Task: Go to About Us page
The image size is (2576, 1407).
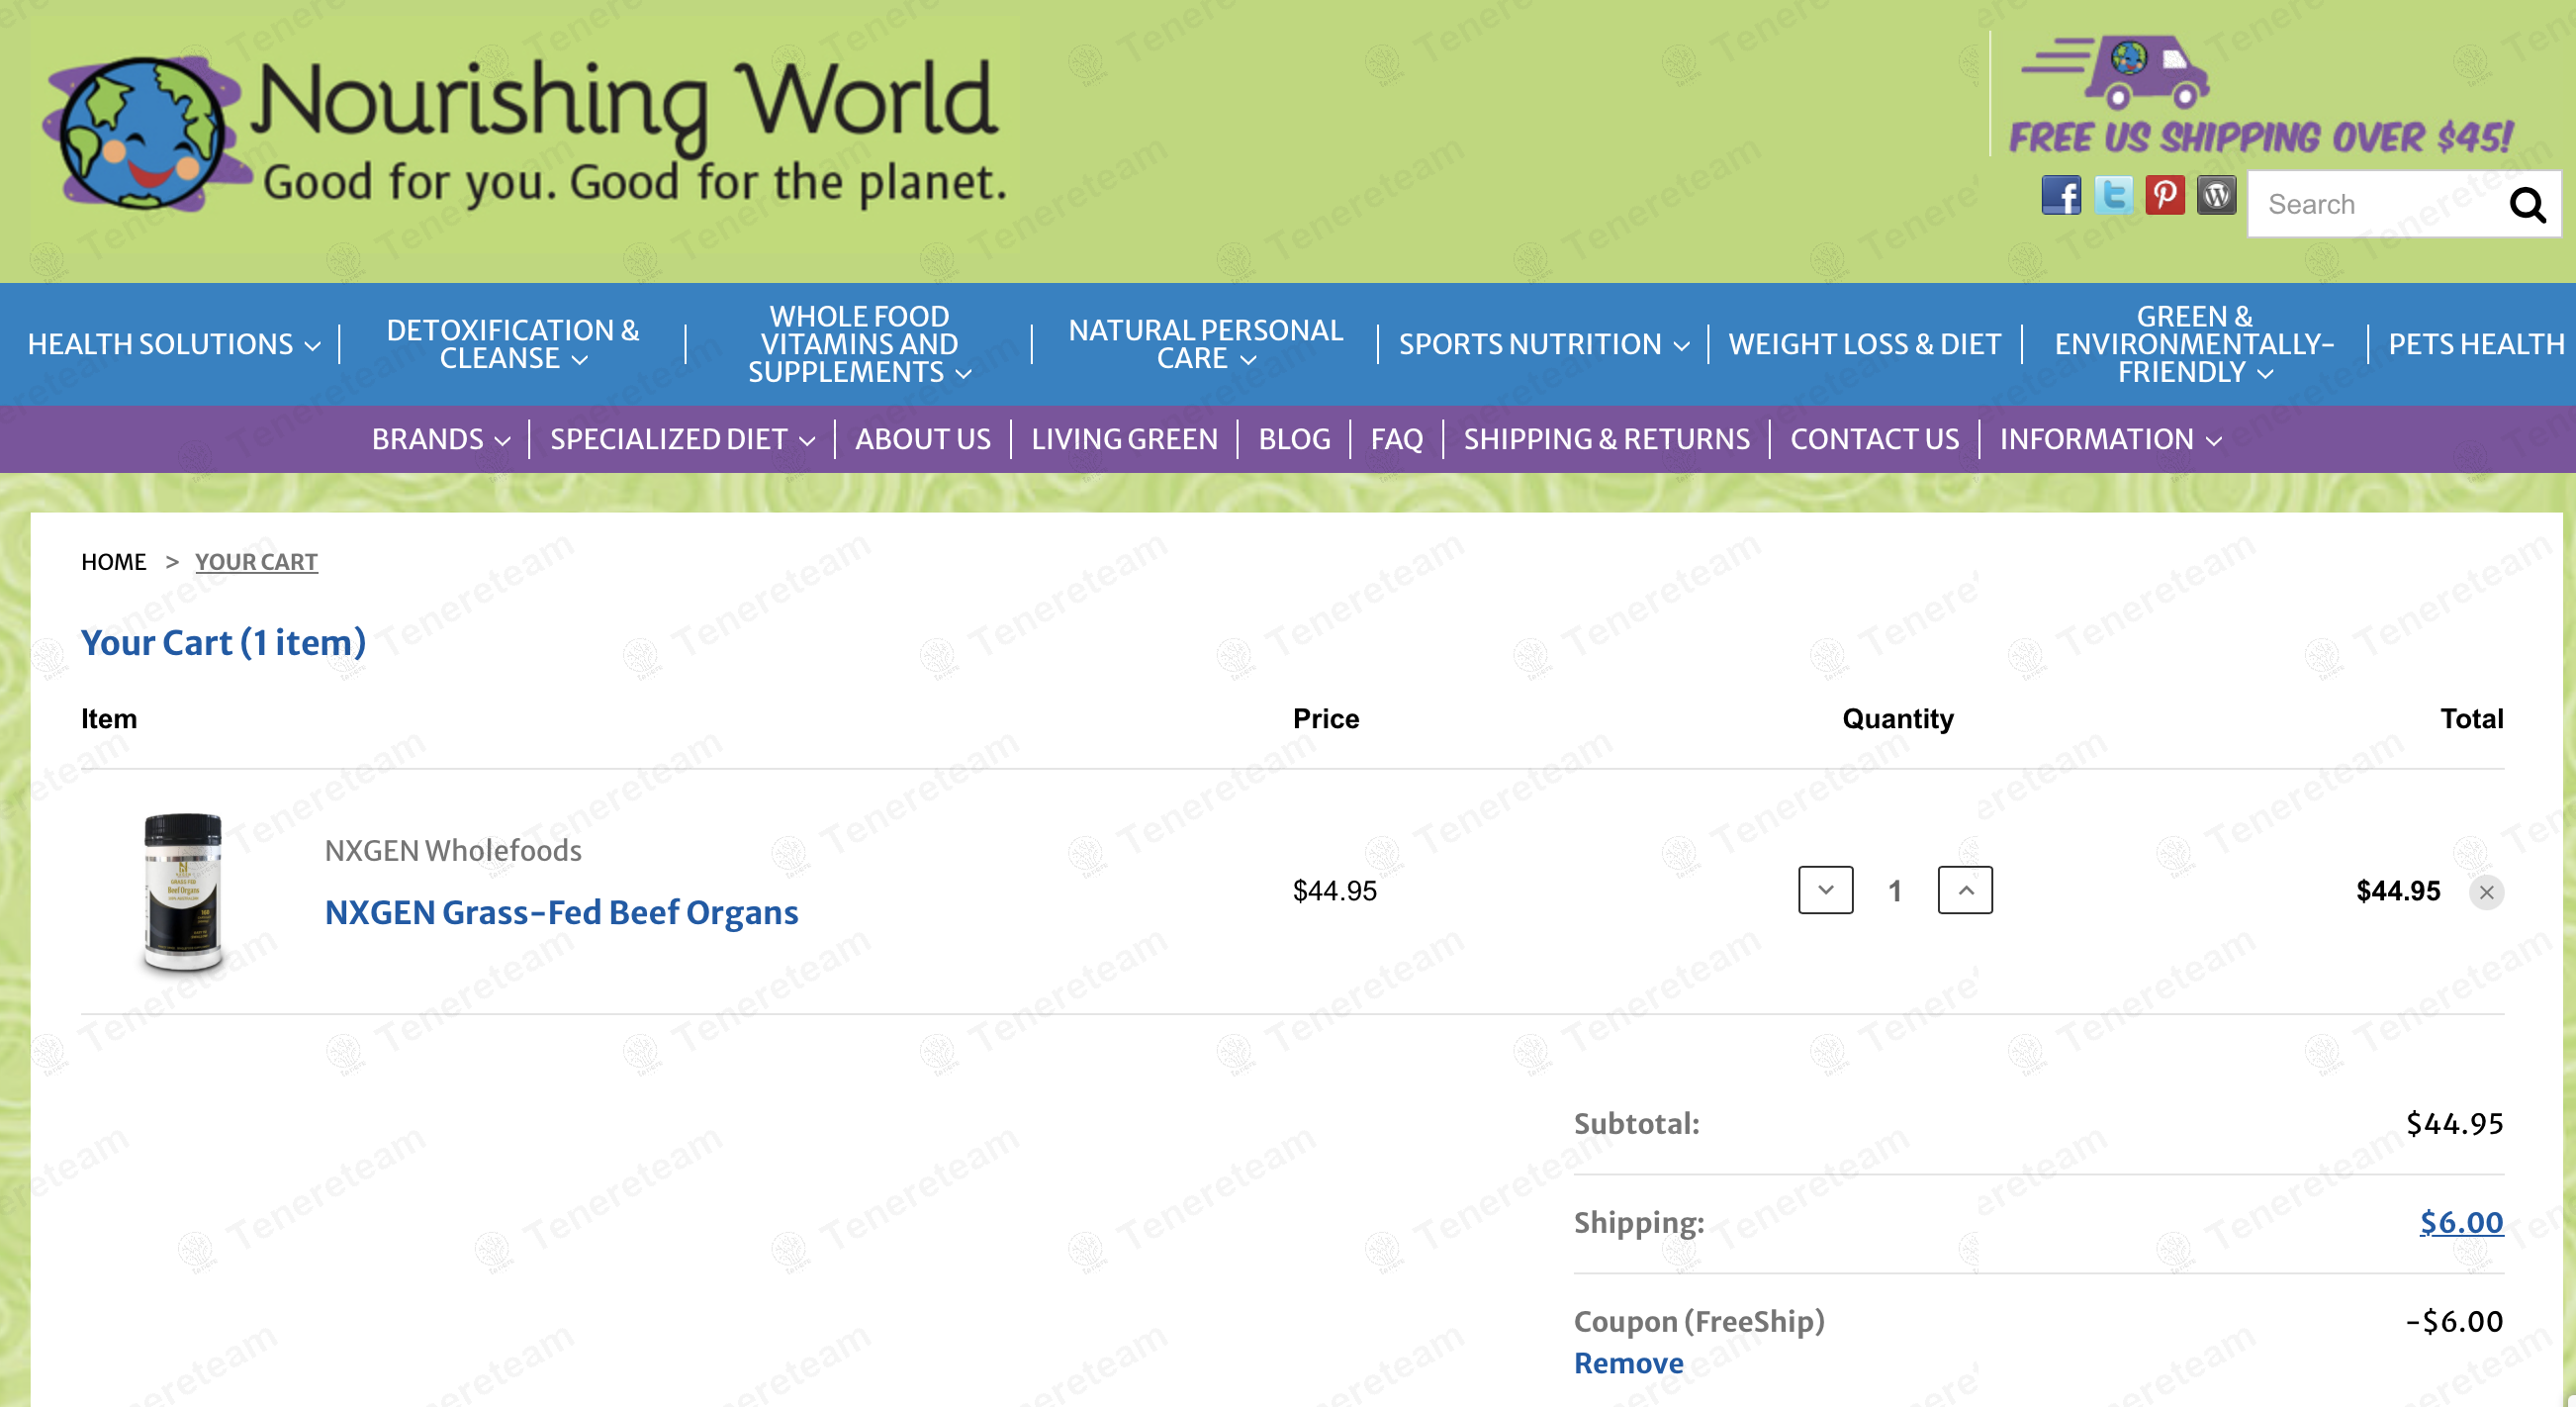Action: tap(923, 439)
